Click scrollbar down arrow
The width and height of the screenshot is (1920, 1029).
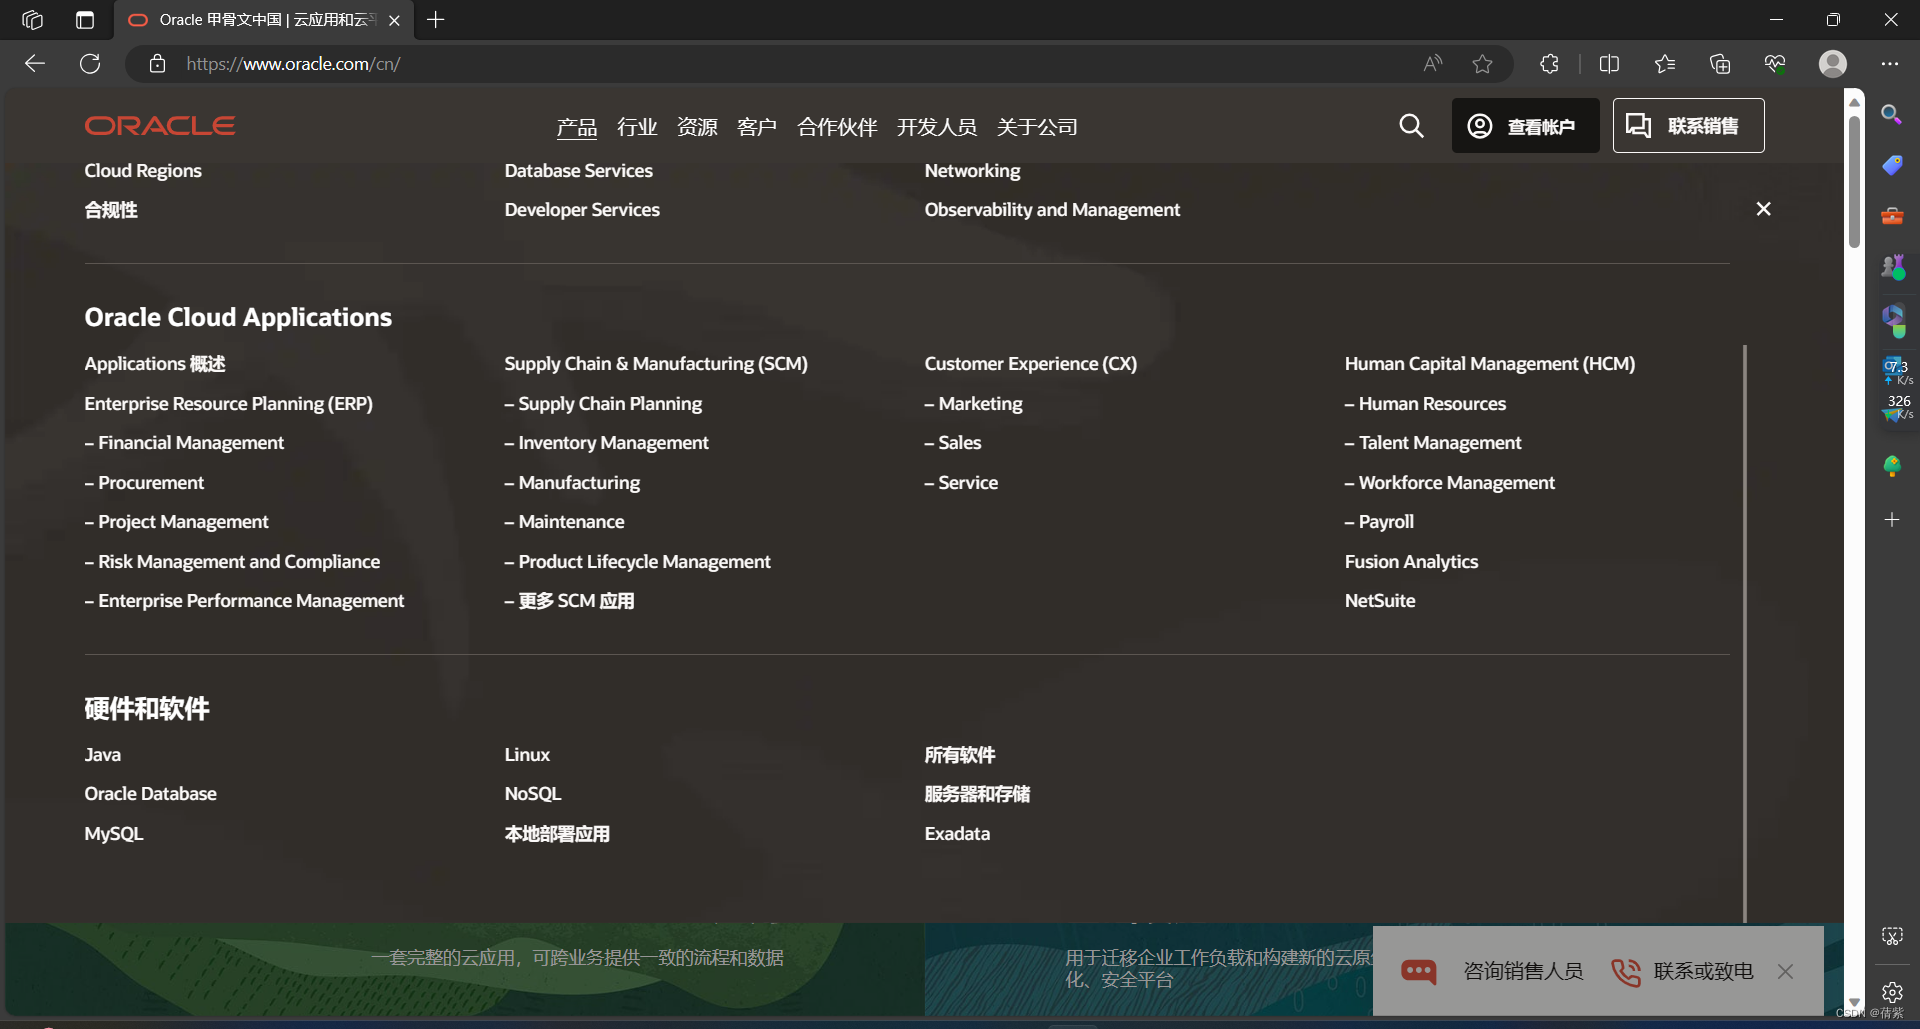click(x=1854, y=1002)
